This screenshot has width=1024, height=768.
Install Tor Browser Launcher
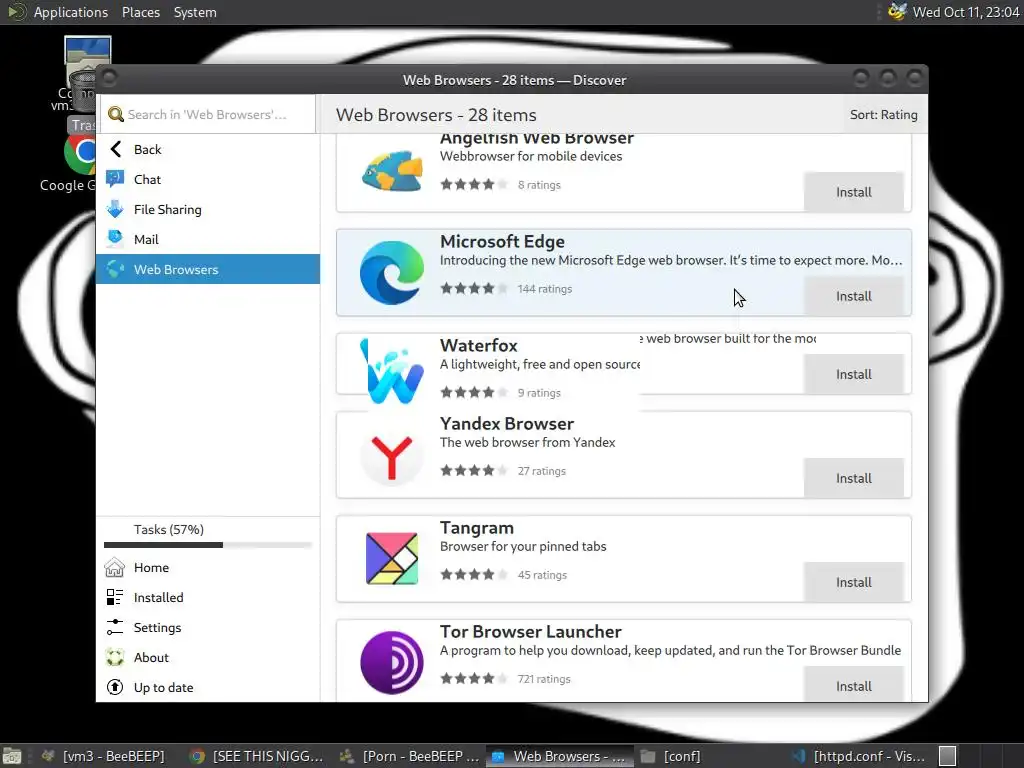point(854,684)
